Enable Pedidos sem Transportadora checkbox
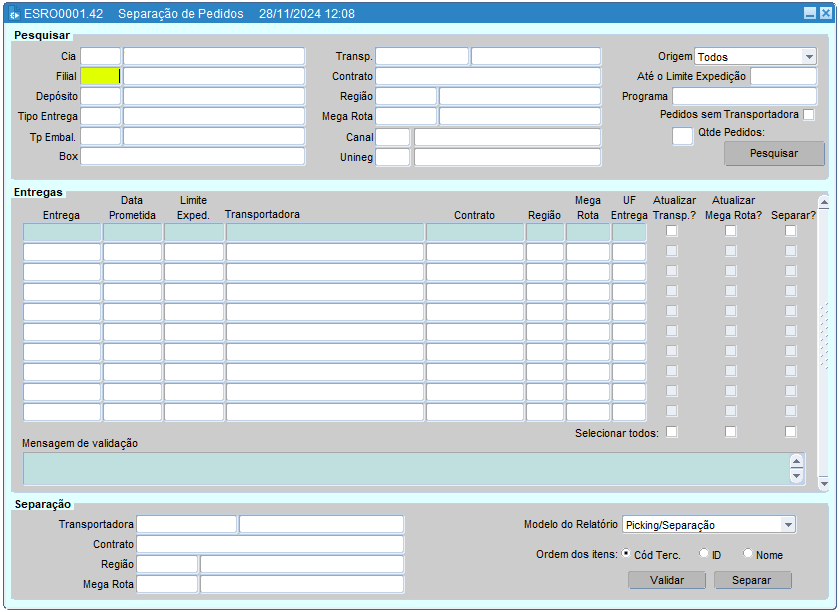This screenshot has height=612, width=840. click(809, 115)
